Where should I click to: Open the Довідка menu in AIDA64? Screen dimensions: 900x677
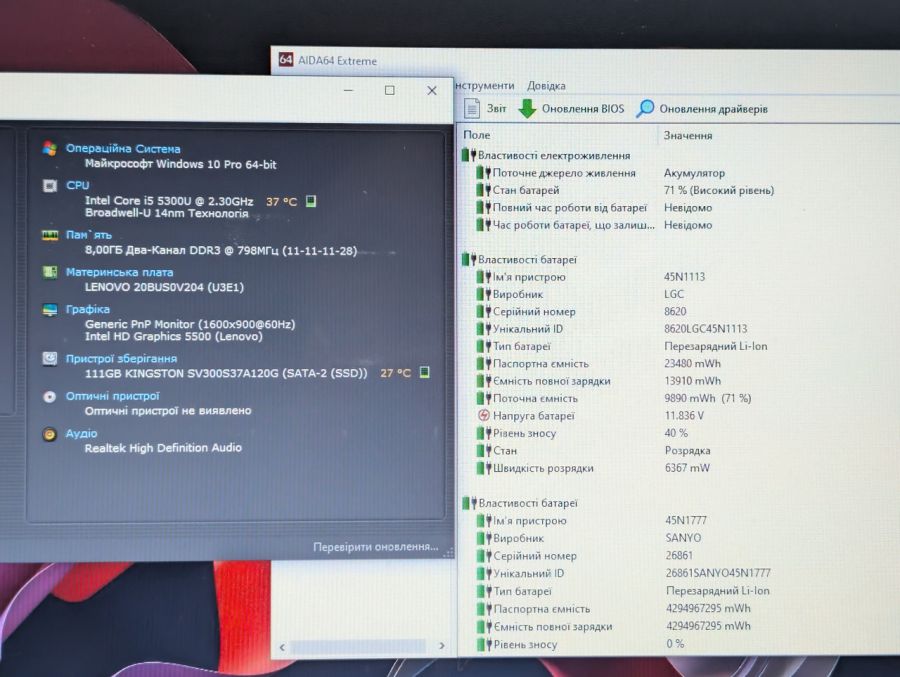coord(546,86)
